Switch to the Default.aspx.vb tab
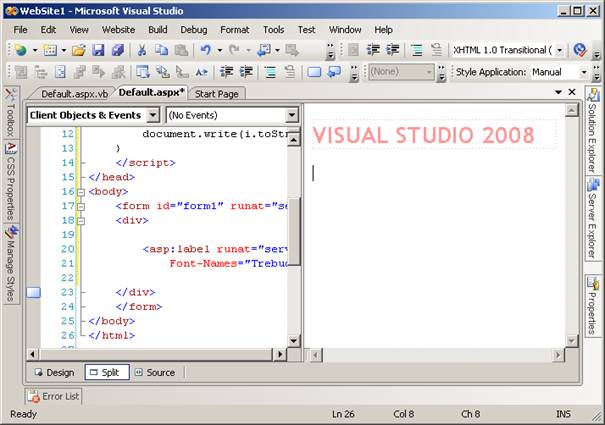Viewport: 605px width, 425px height. coord(72,93)
